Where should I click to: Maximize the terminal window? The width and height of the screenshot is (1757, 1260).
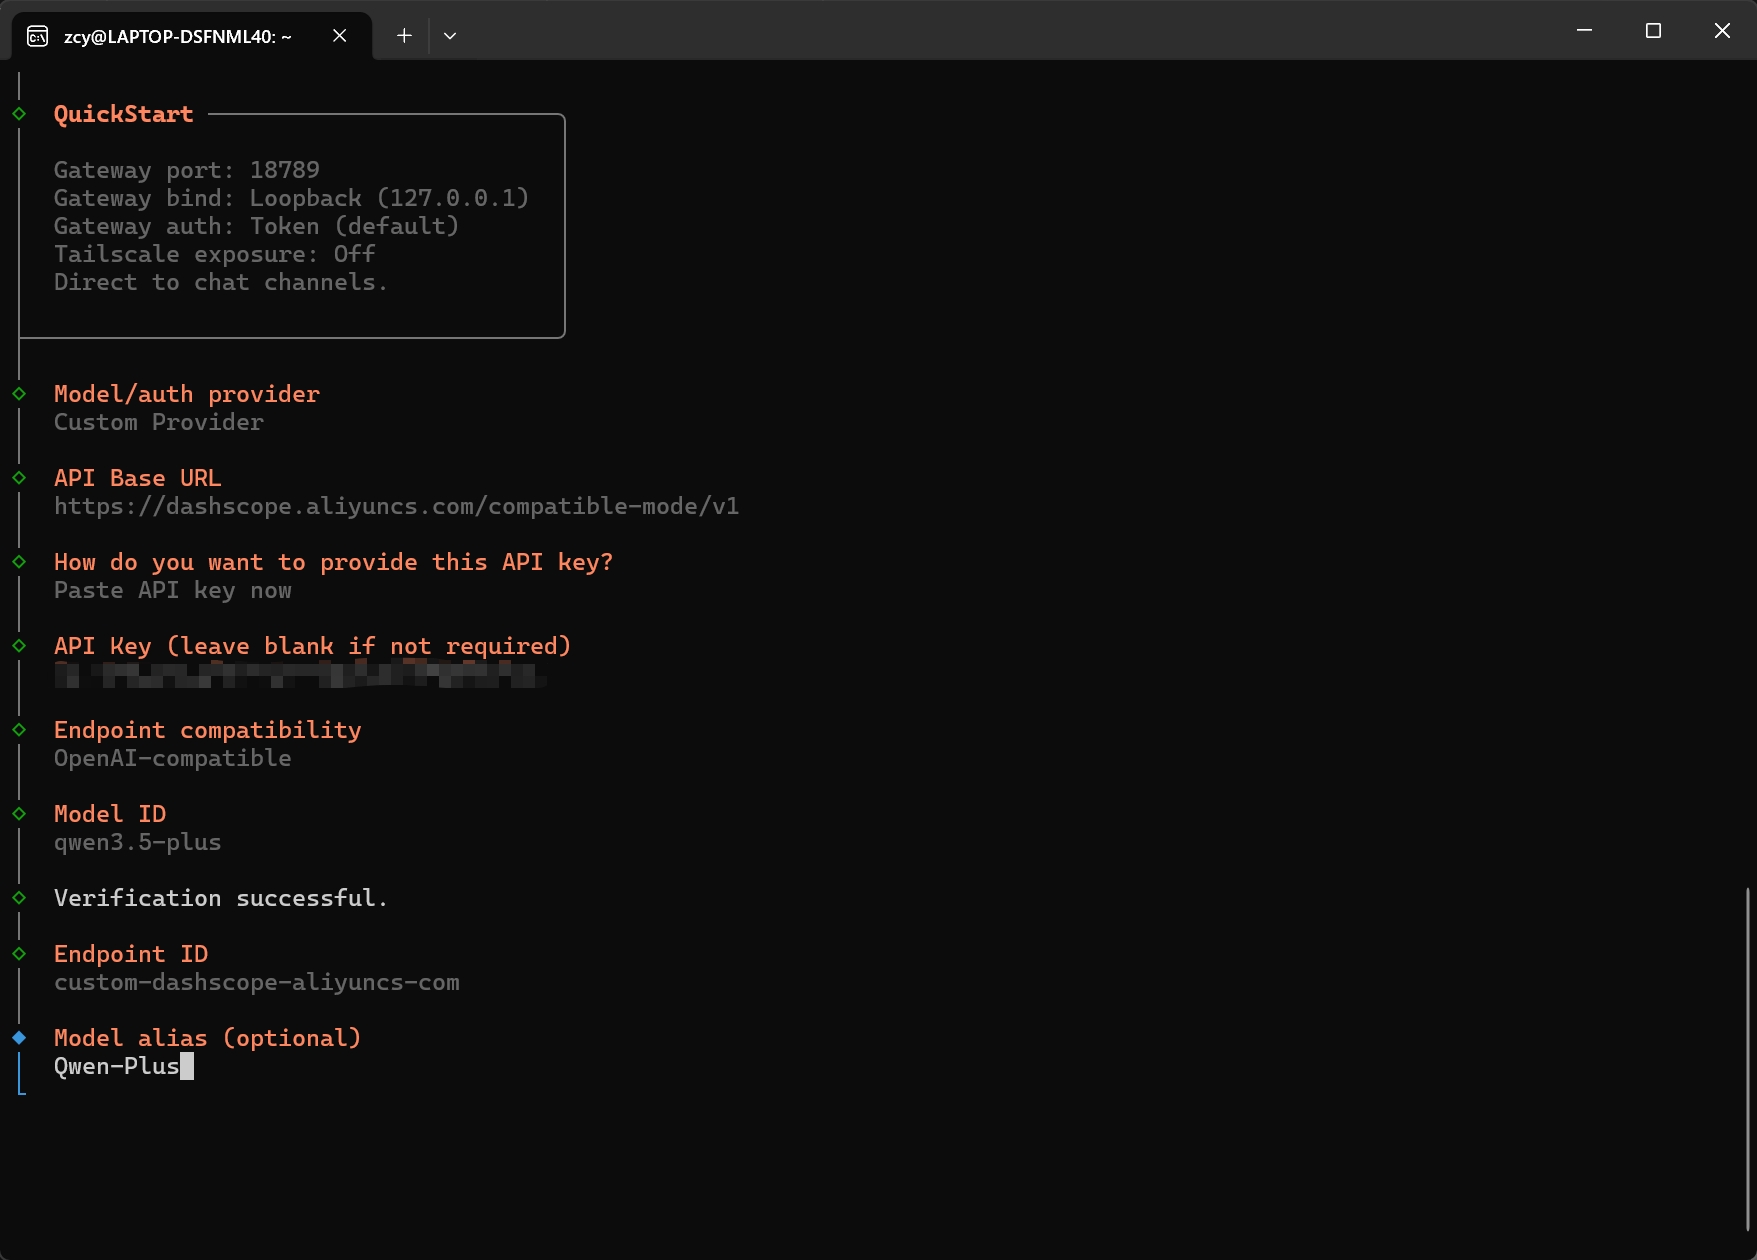click(1653, 30)
